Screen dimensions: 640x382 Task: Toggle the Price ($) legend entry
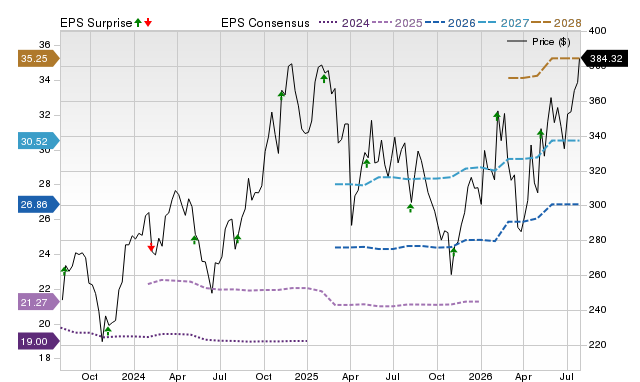539,42
